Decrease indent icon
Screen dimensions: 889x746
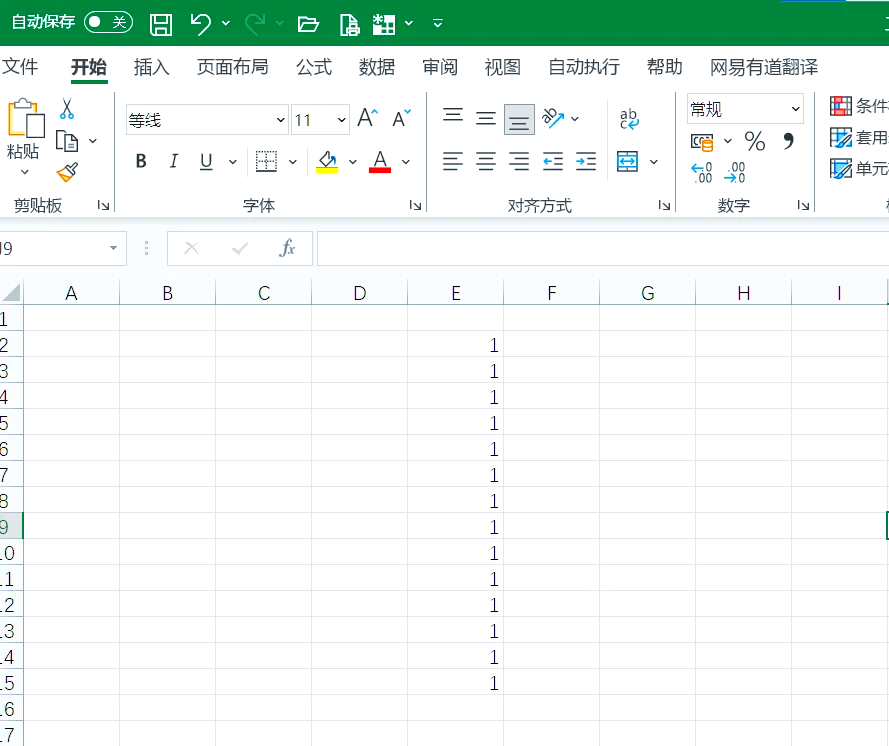553,162
